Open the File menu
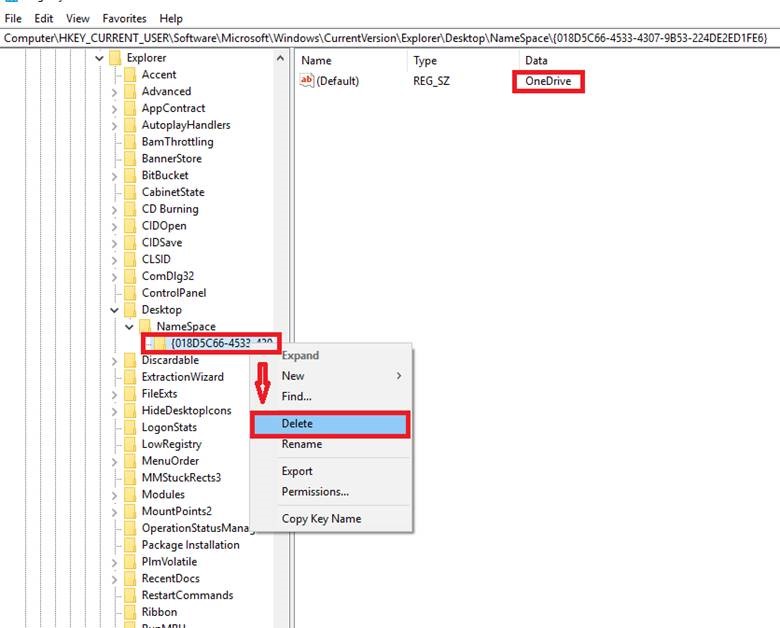 pos(13,18)
